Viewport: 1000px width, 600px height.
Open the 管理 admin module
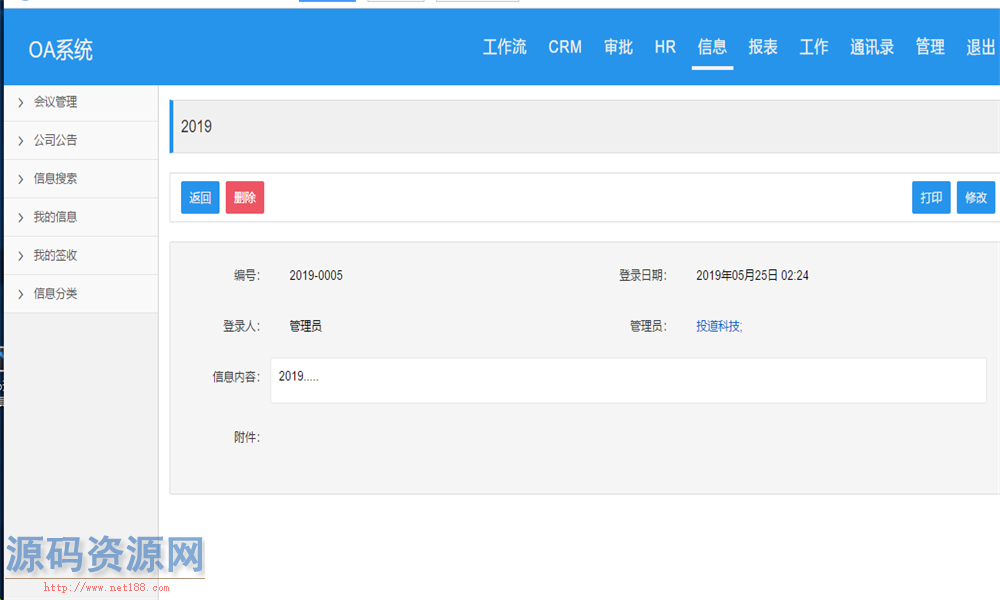929,46
